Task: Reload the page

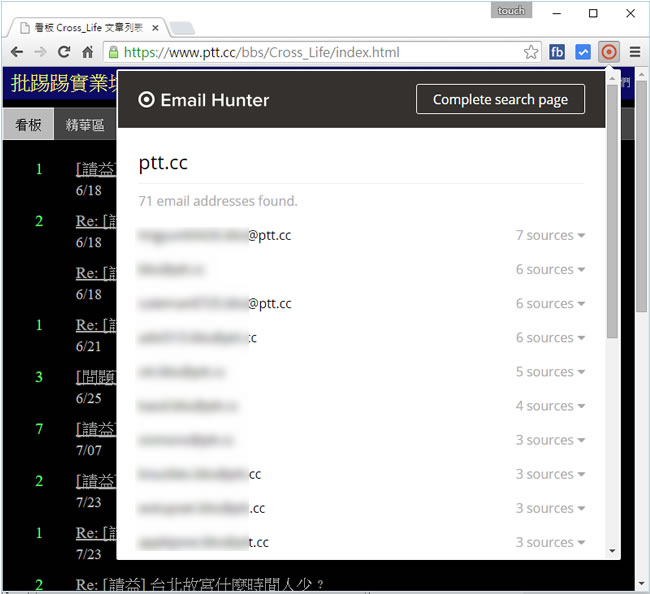Action: (x=64, y=52)
